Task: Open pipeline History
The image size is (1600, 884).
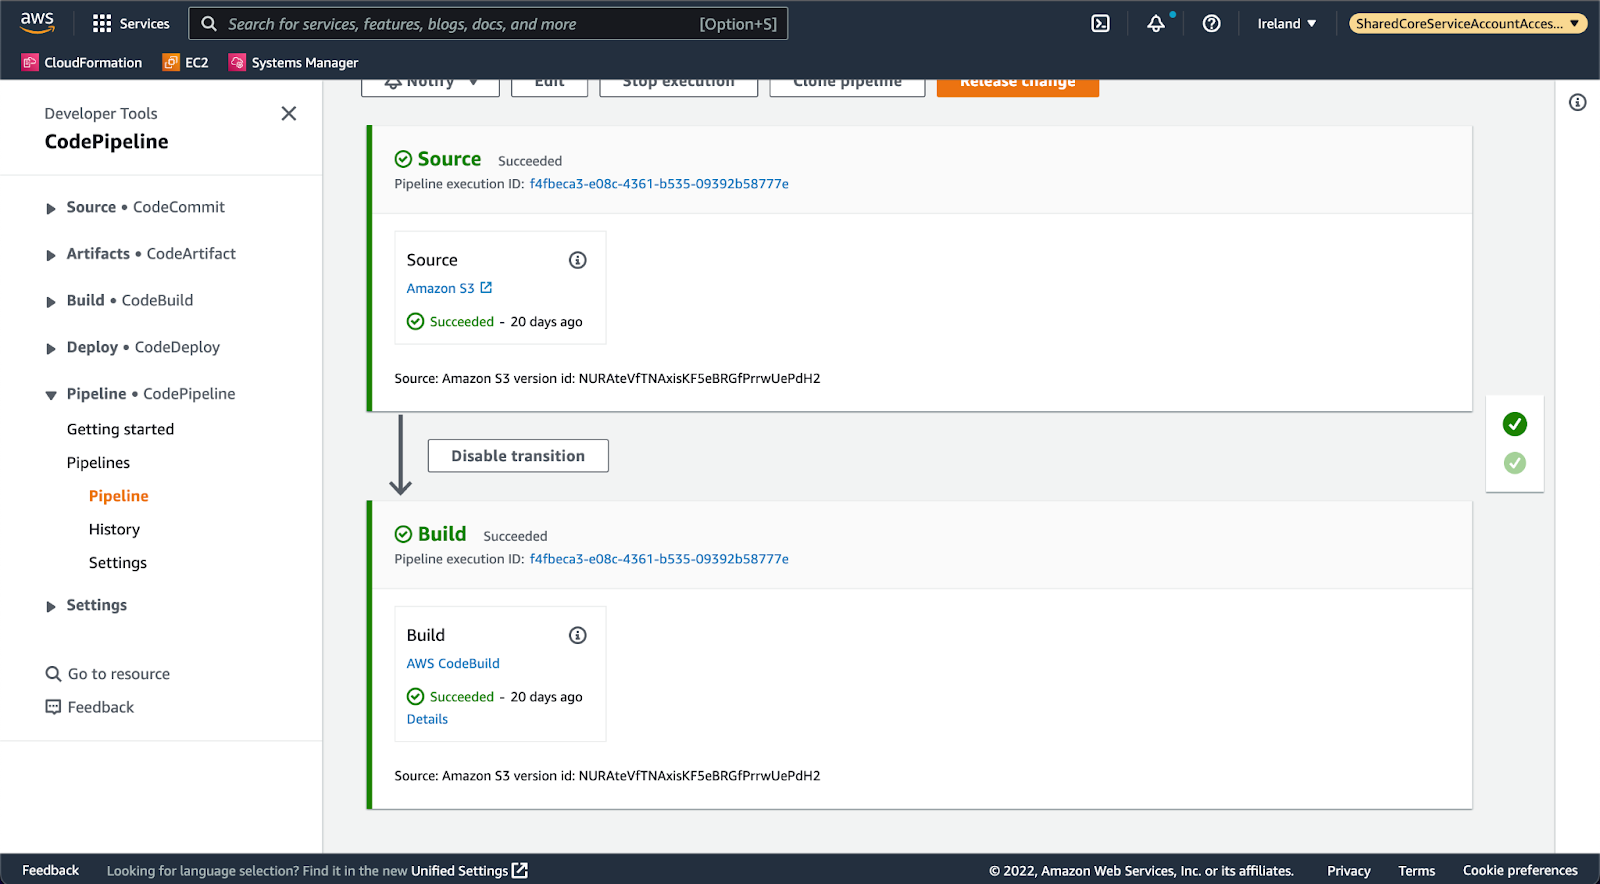Action: click(114, 529)
